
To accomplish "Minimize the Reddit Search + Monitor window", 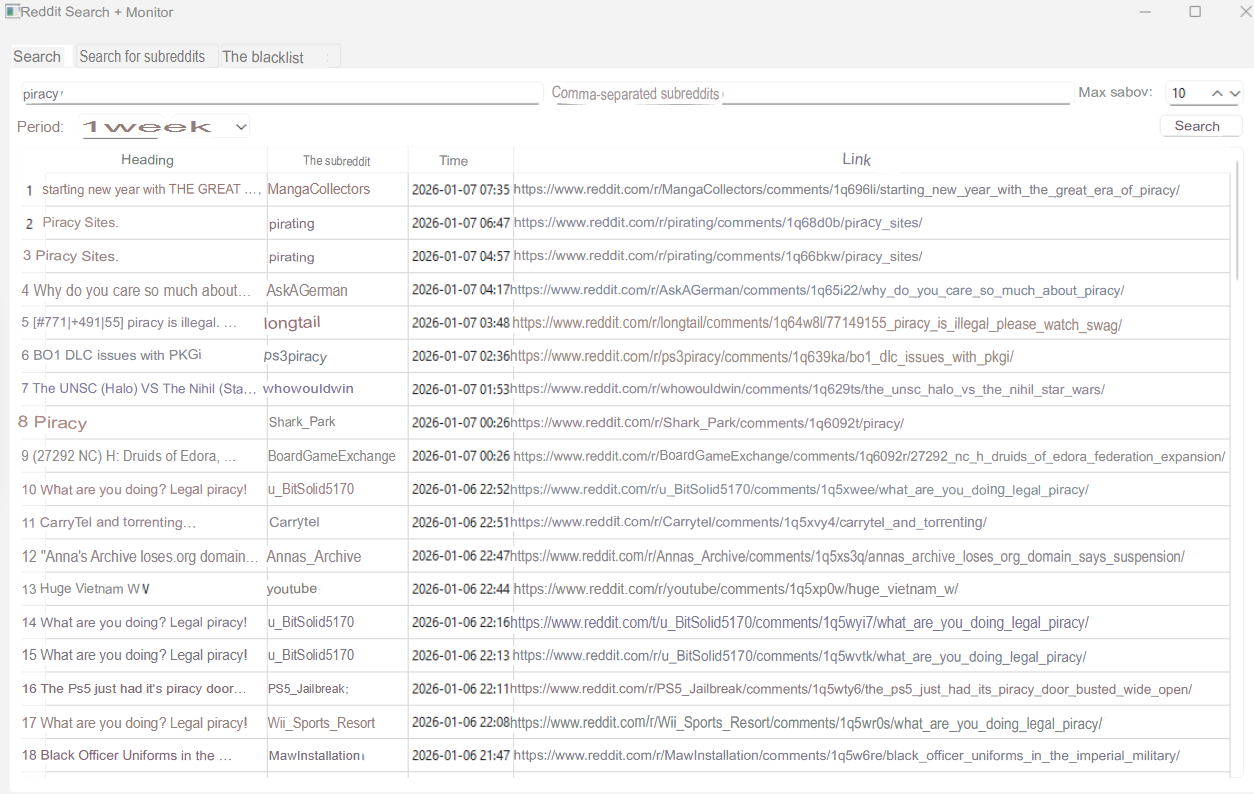I will coord(1146,12).
